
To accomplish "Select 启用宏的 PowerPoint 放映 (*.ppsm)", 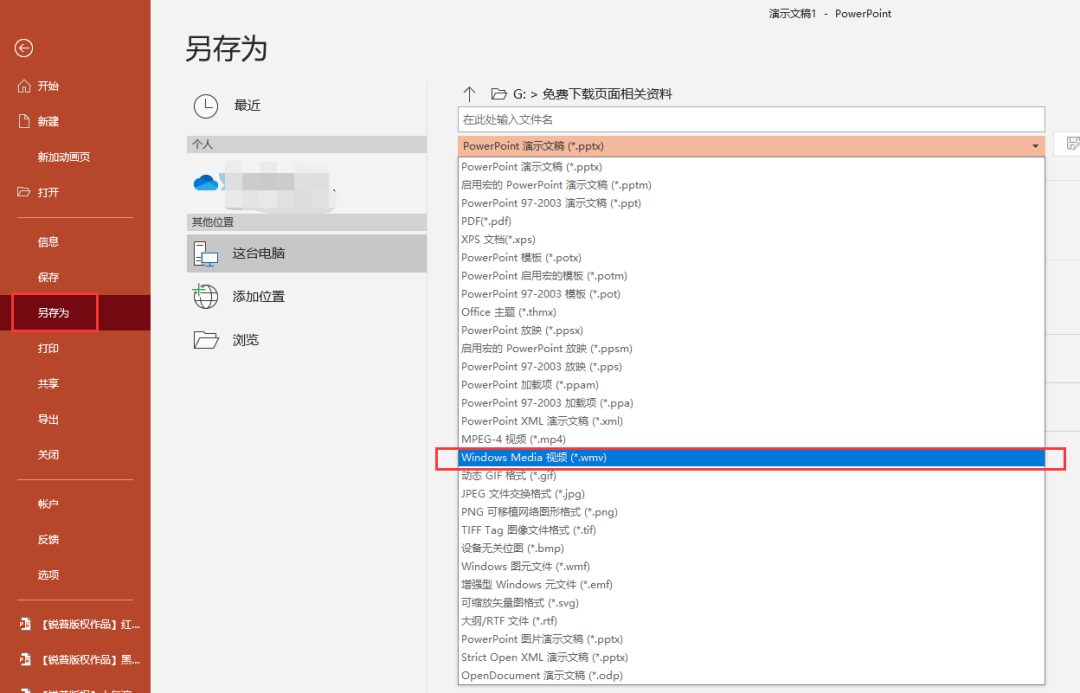I will [751, 349].
